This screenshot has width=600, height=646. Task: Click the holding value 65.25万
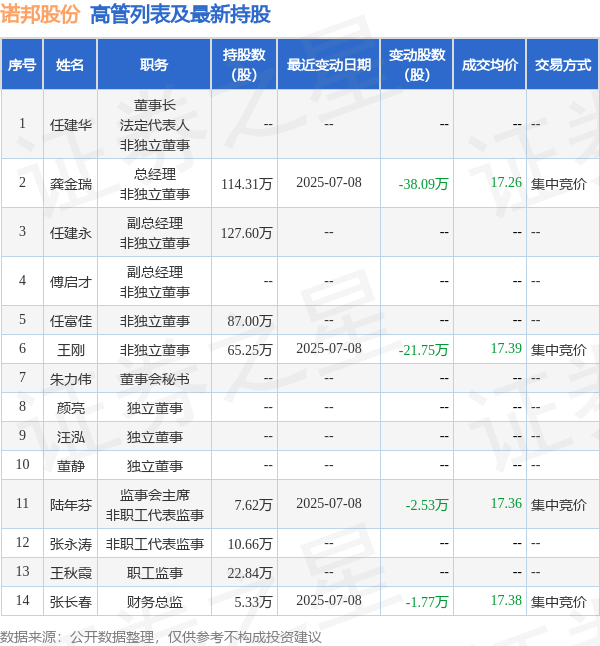pos(250,350)
